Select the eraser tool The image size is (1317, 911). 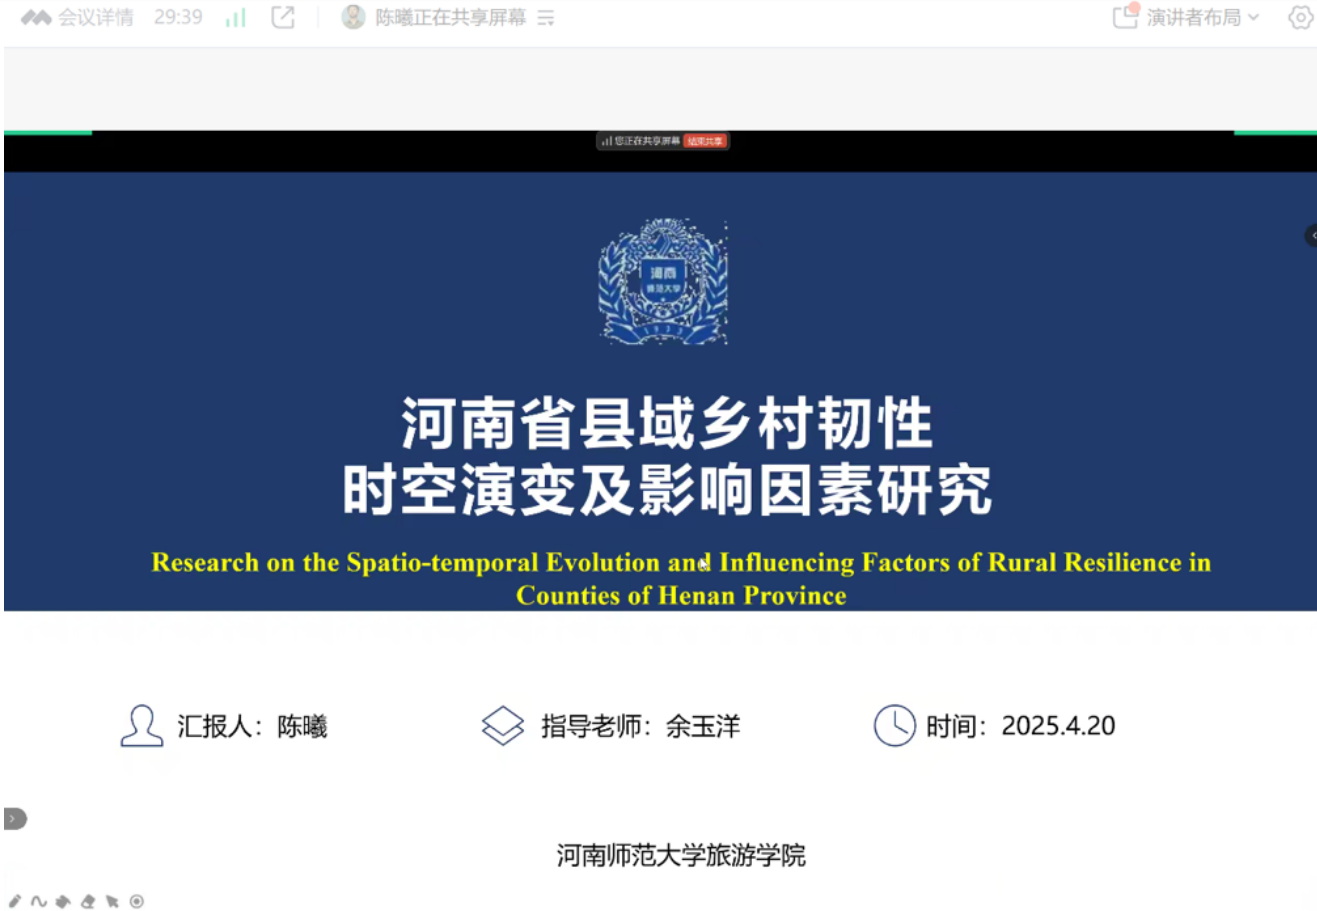[88, 901]
